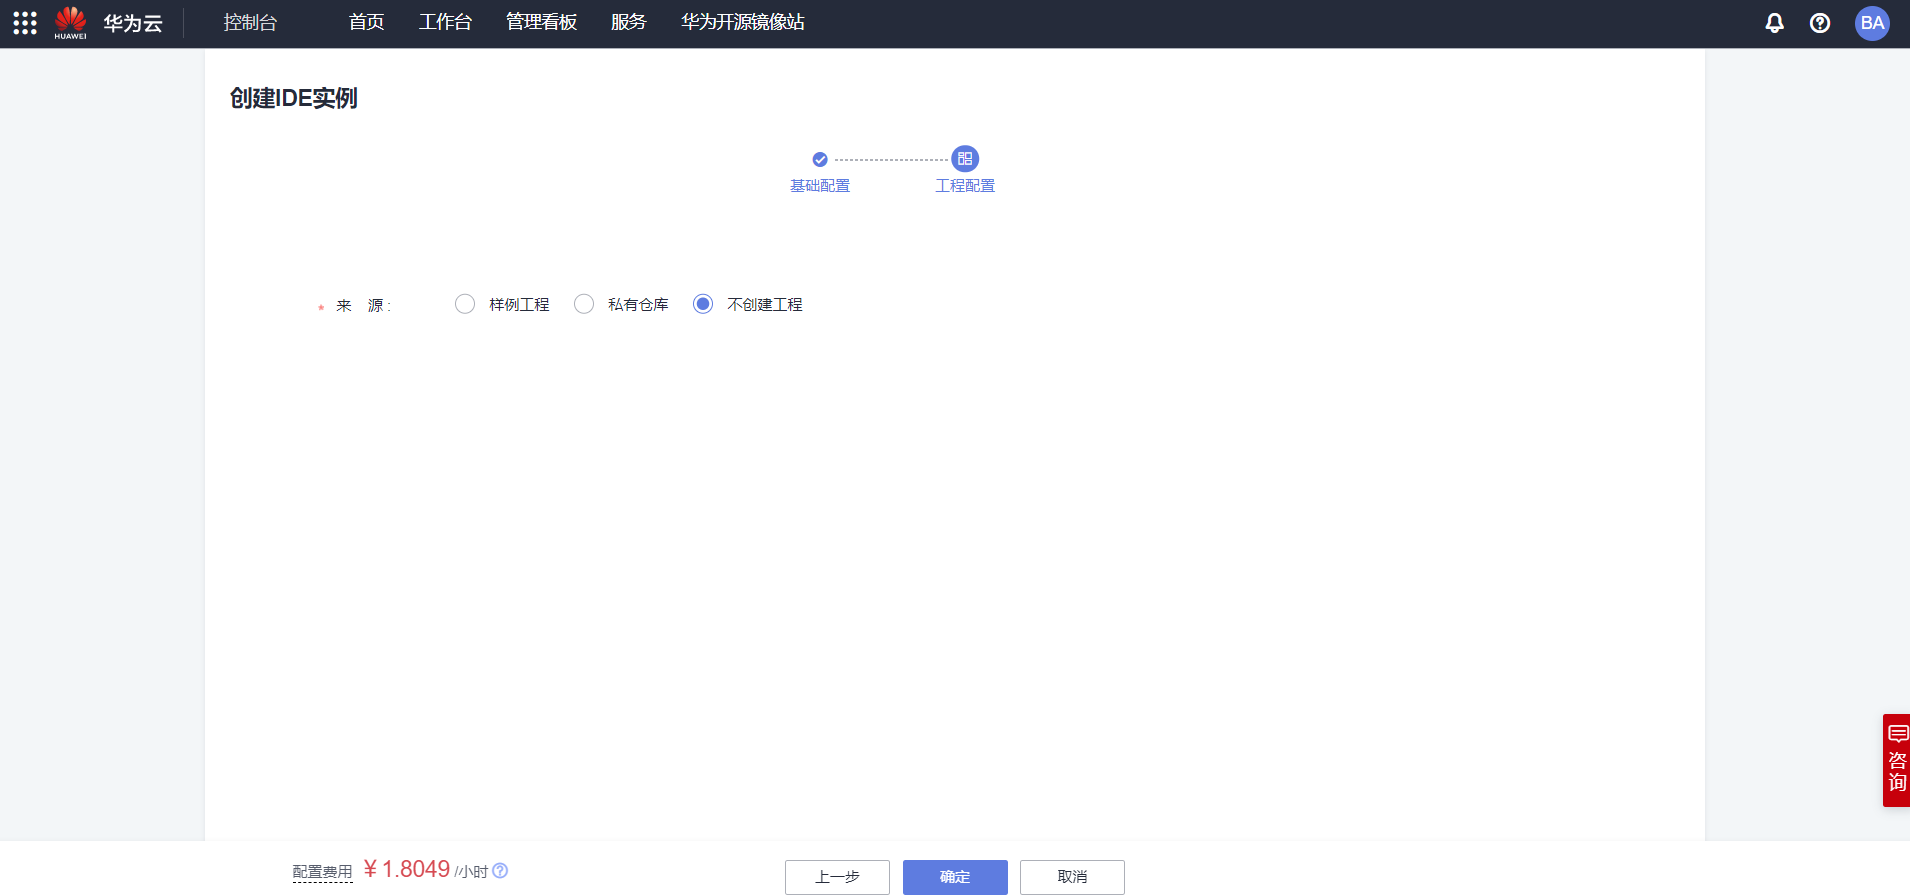Select the 私有仓库 radio option
The image size is (1910, 895).
pos(584,304)
